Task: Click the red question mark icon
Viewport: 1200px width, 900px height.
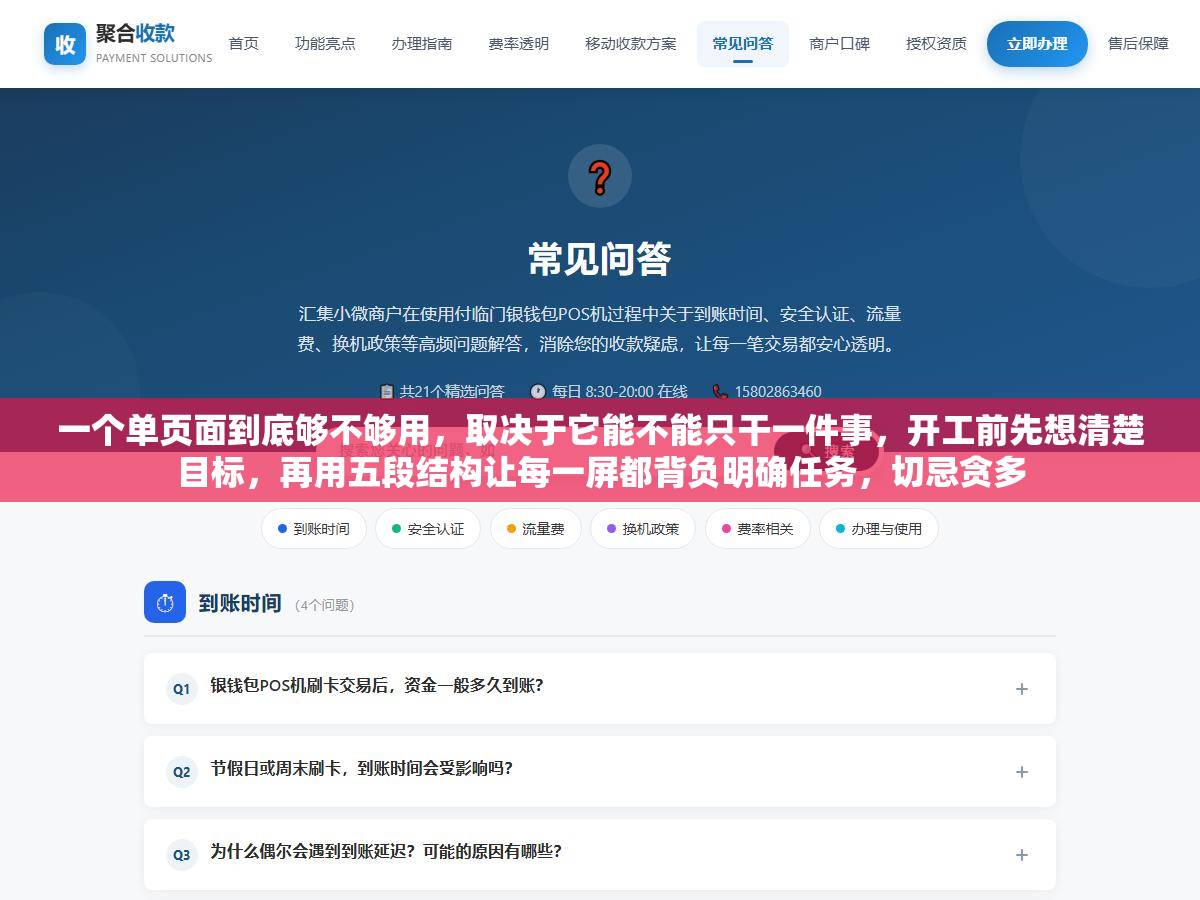Action: coord(600,177)
